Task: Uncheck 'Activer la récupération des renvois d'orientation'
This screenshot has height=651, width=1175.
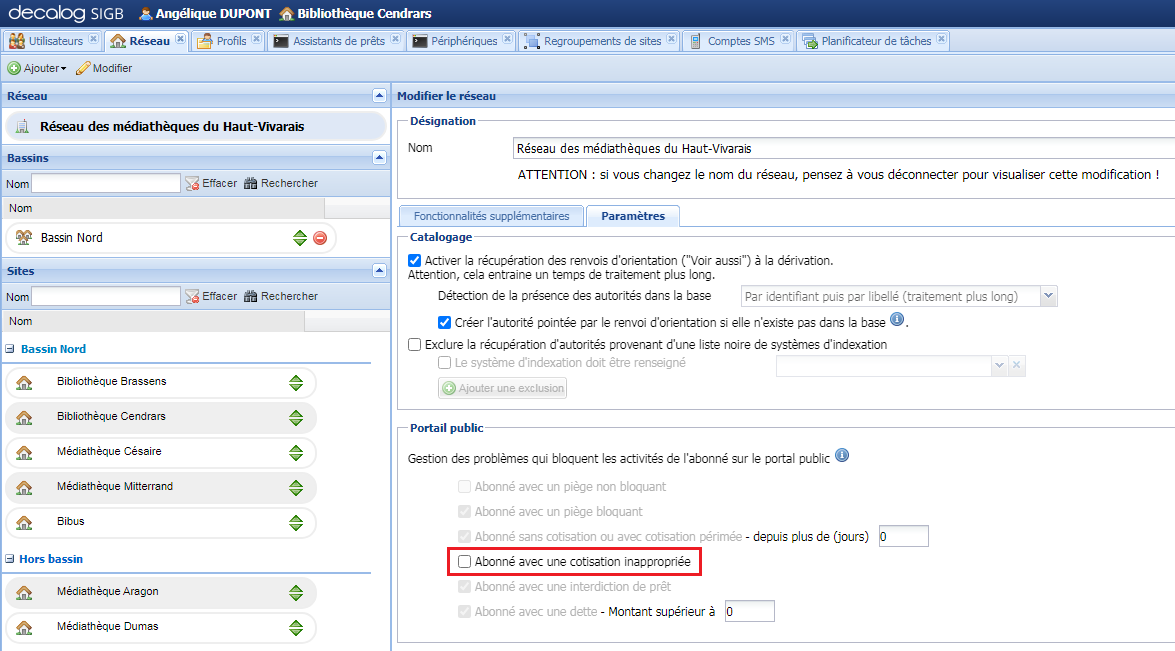Action: (x=415, y=260)
